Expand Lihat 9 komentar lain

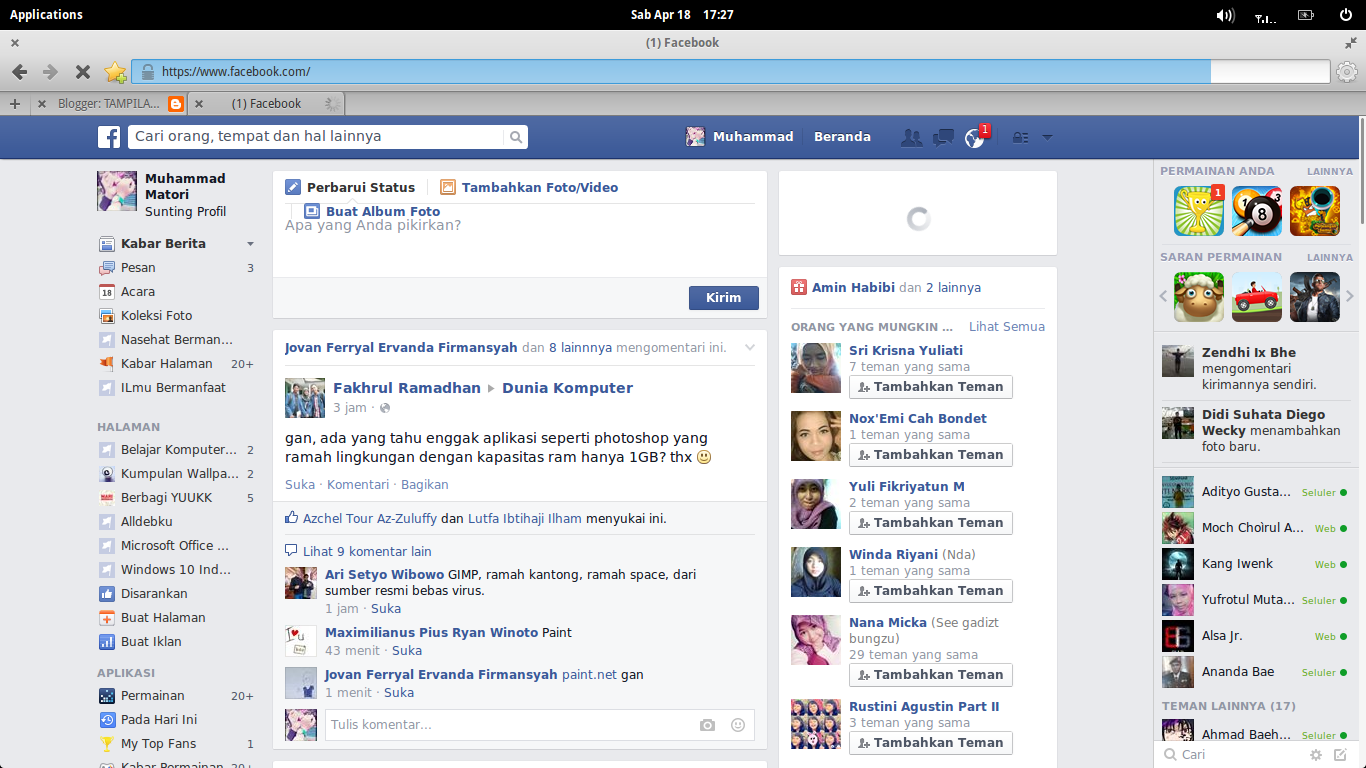coord(367,551)
